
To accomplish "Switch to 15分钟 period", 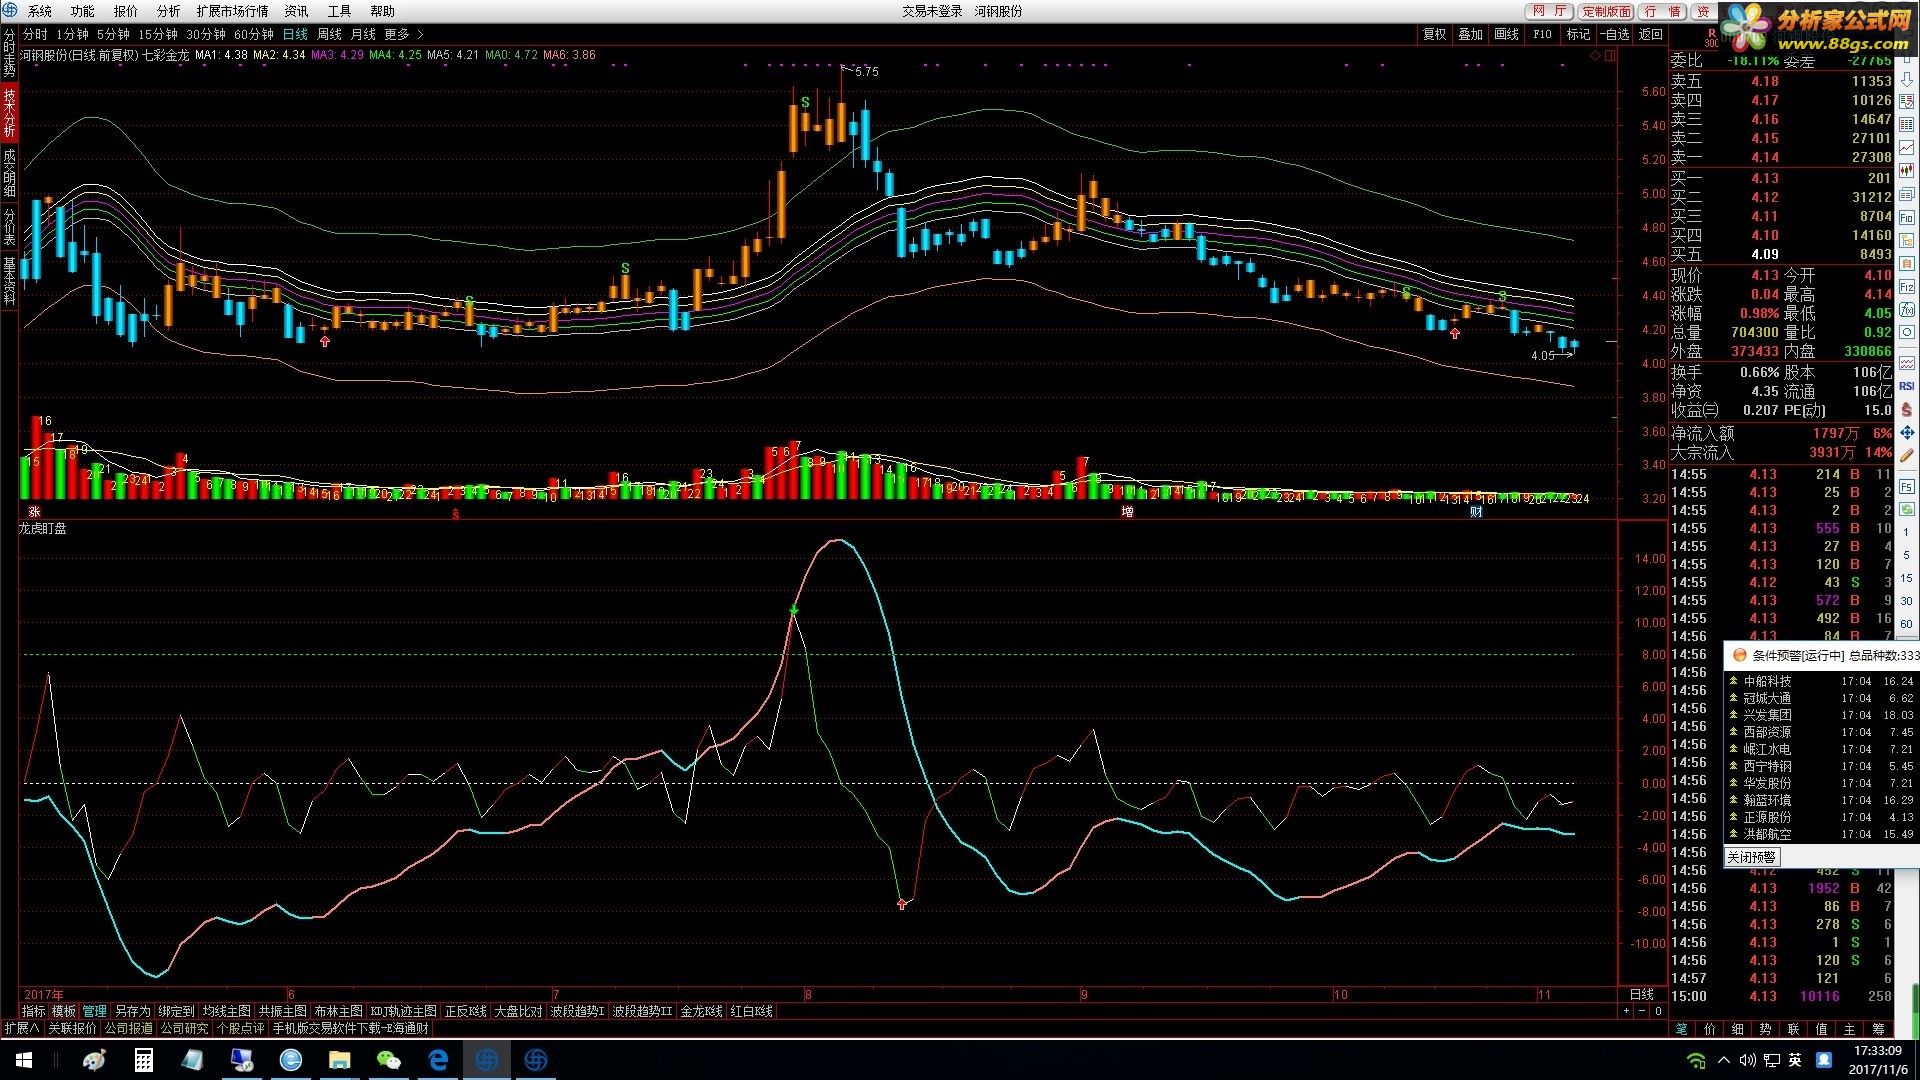I will (x=158, y=34).
